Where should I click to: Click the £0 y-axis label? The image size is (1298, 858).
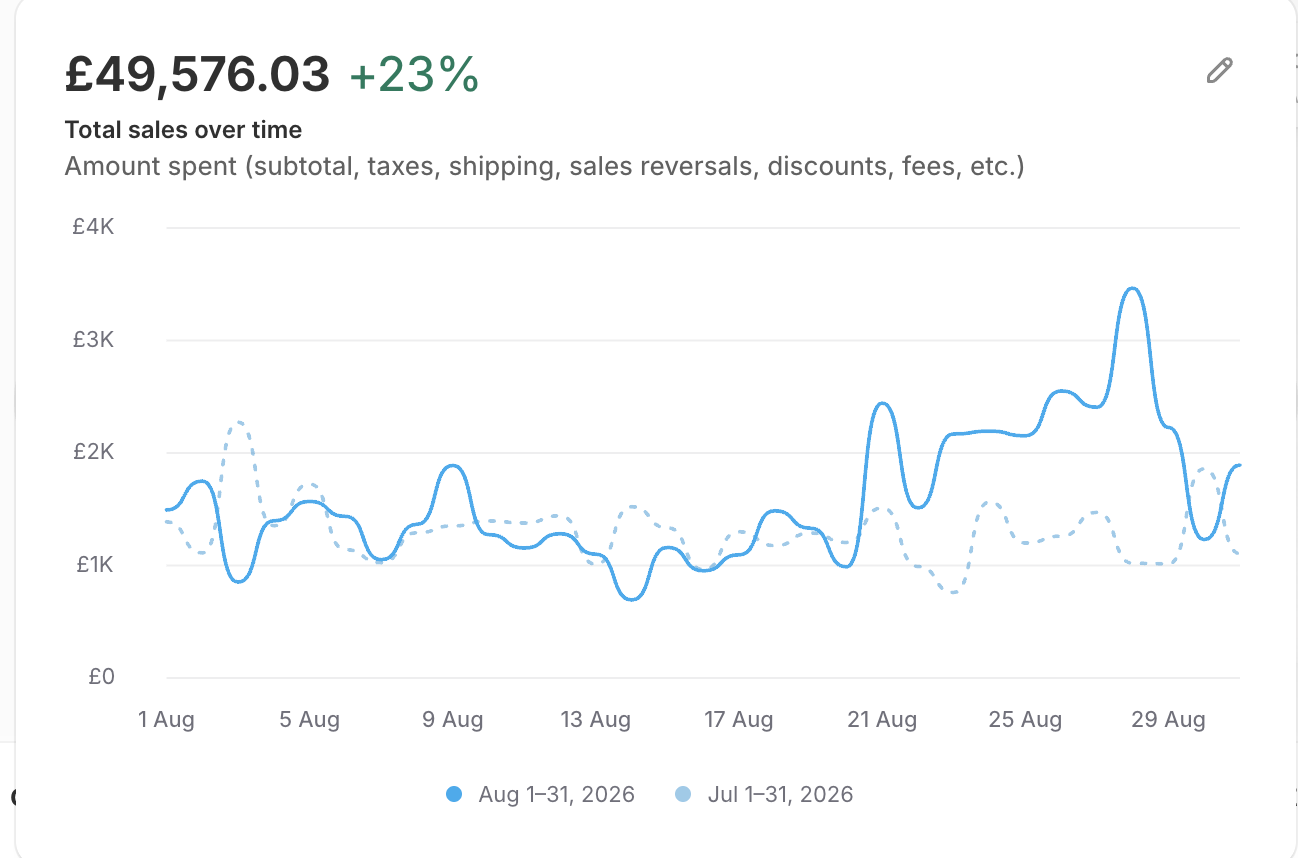point(101,677)
